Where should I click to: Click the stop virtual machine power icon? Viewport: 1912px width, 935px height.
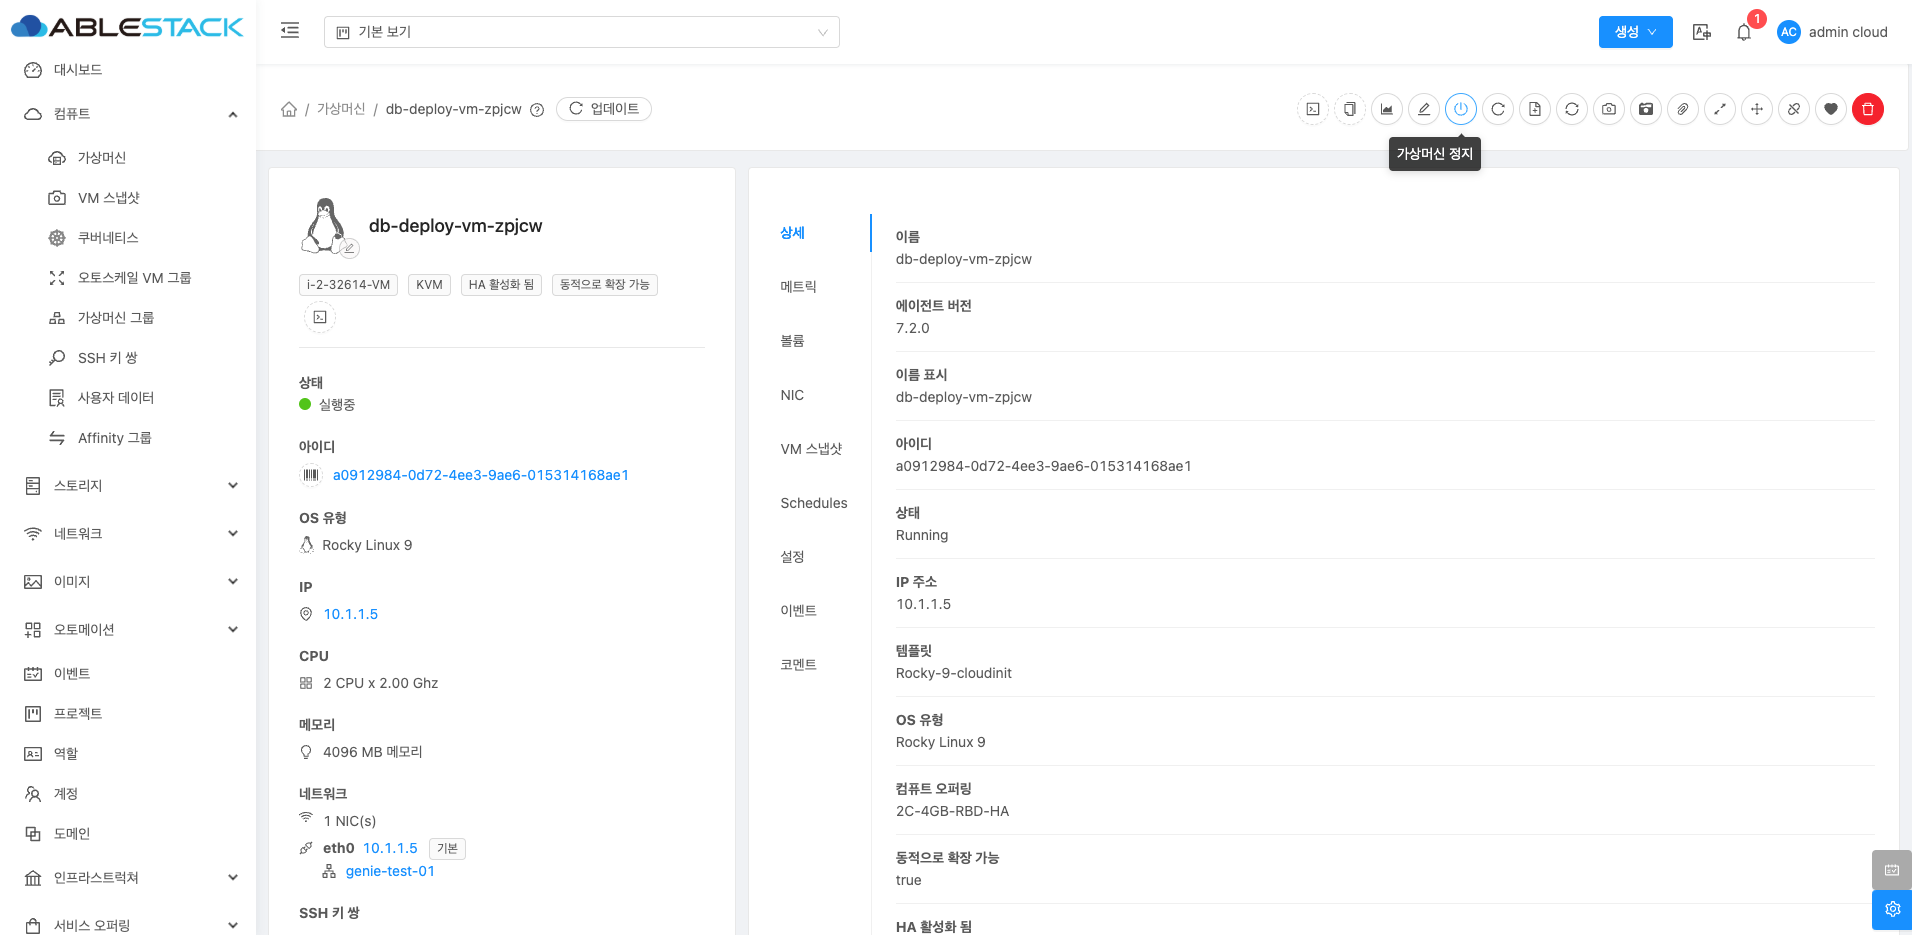(x=1460, y=109)
